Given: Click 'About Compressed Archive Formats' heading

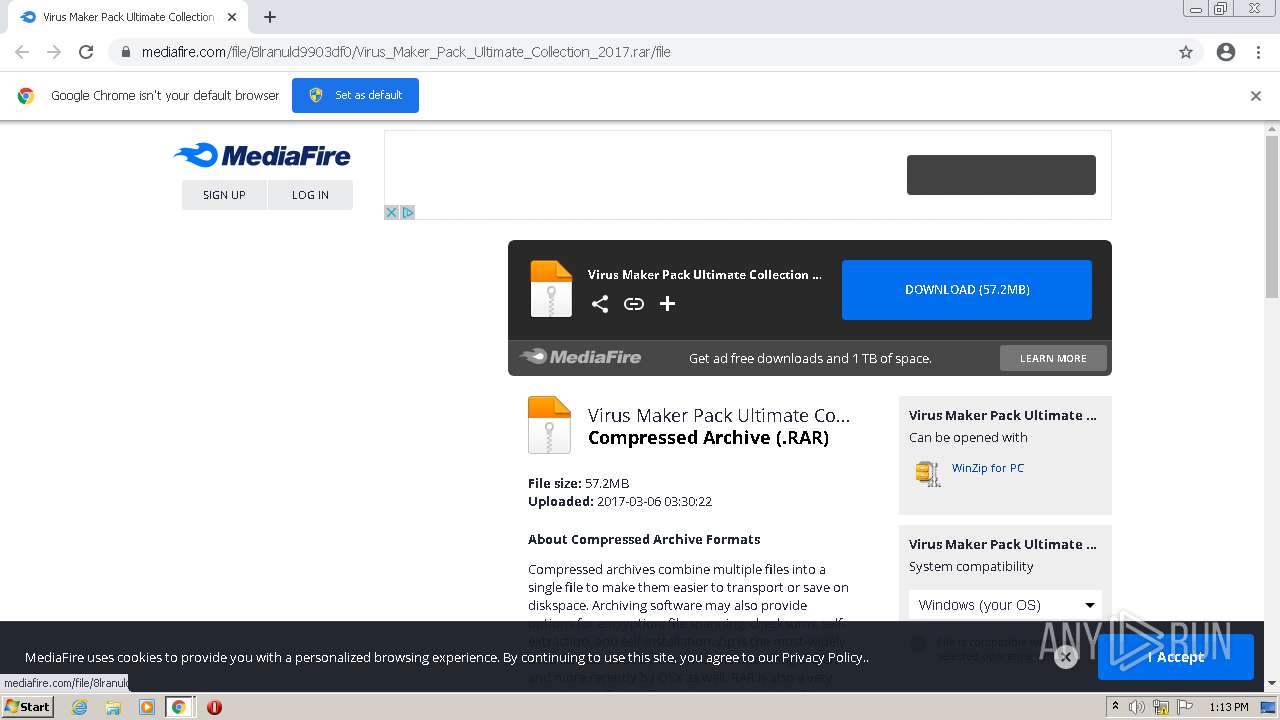Looking at the screenshot, I should pyautogui.click(x=644, y=539).
